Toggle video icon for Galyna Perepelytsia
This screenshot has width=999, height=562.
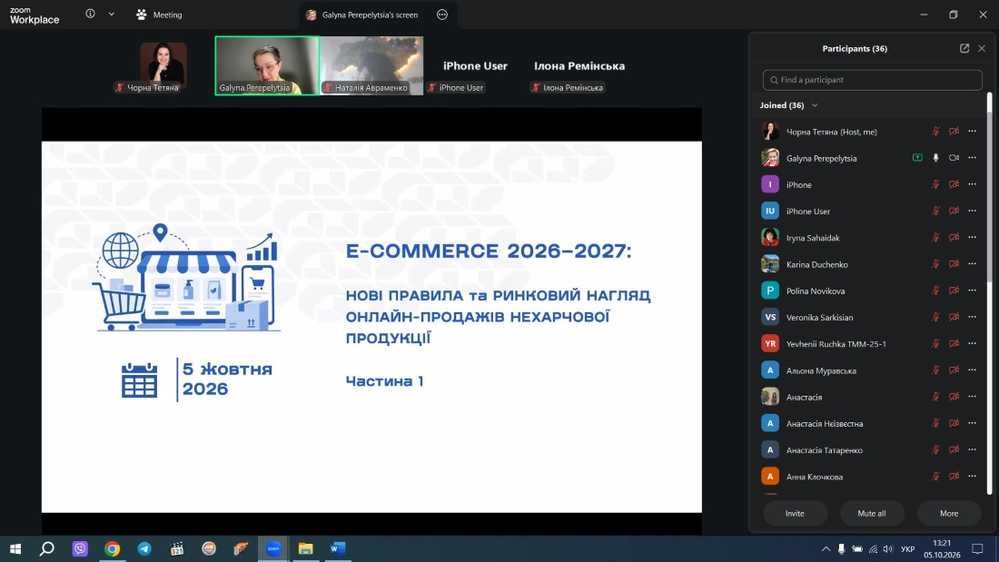click(954, 158)
